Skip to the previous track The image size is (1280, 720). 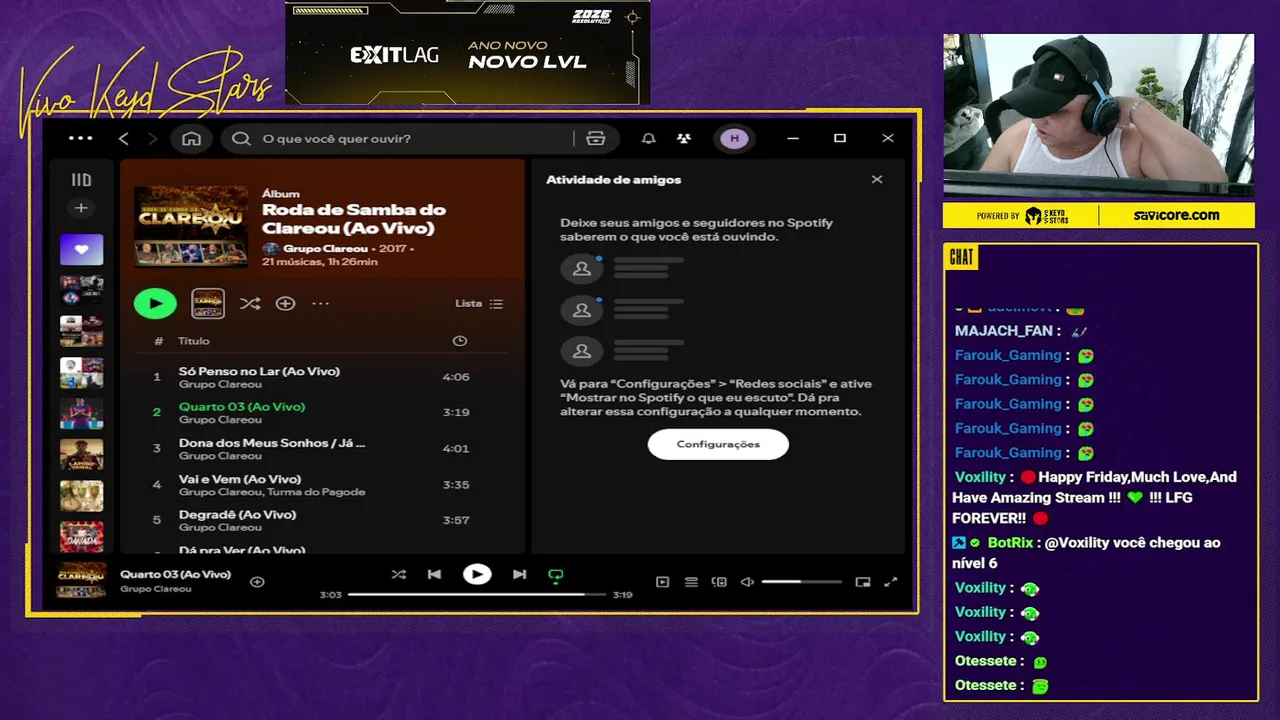pos(434,574)
